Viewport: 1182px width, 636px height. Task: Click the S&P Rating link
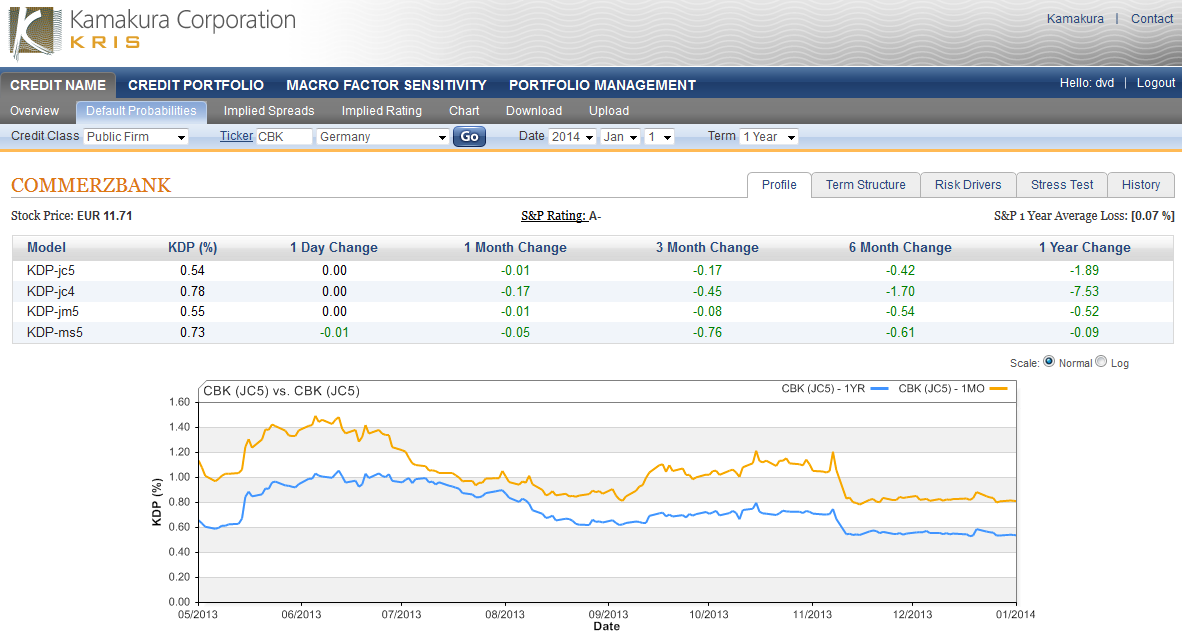click(554, 216)
